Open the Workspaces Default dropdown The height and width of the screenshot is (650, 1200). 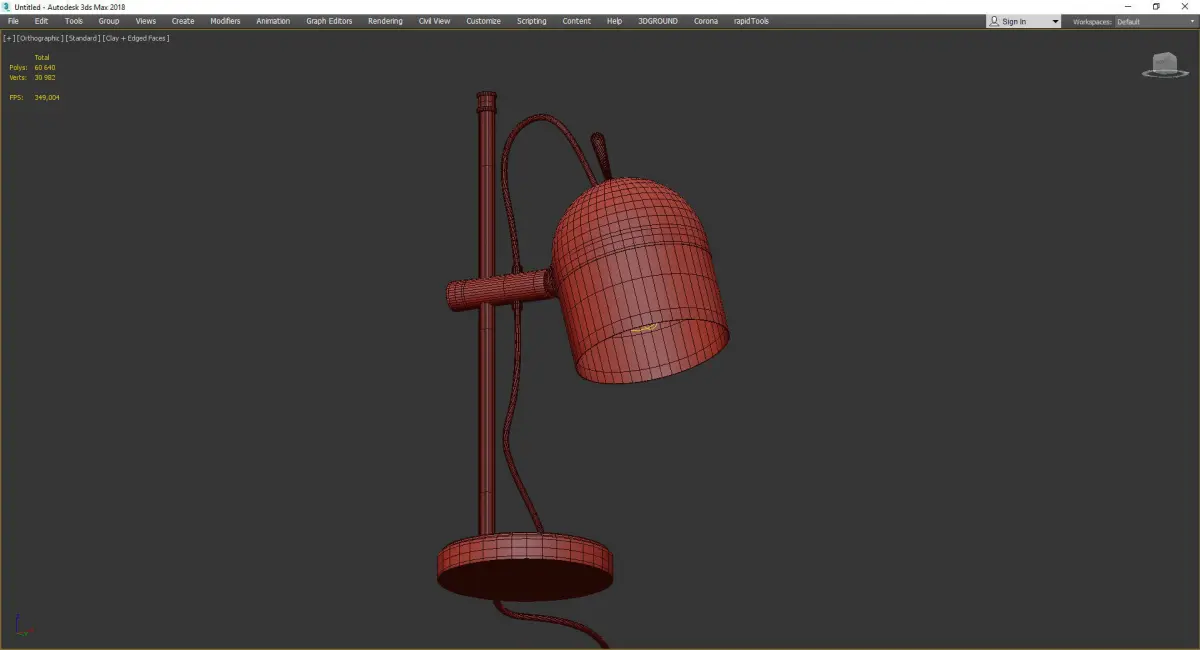tap(1155, 21)
